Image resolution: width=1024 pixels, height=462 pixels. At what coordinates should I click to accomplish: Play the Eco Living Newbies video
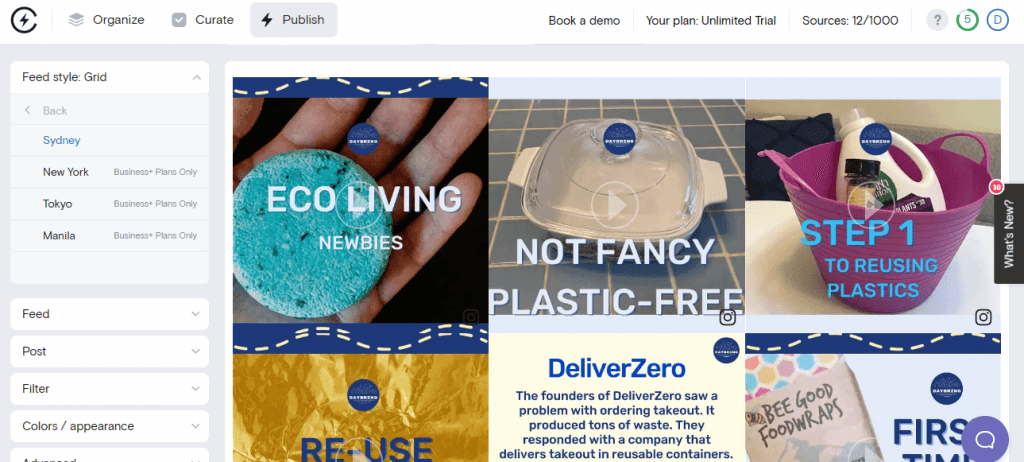(360, 206)
